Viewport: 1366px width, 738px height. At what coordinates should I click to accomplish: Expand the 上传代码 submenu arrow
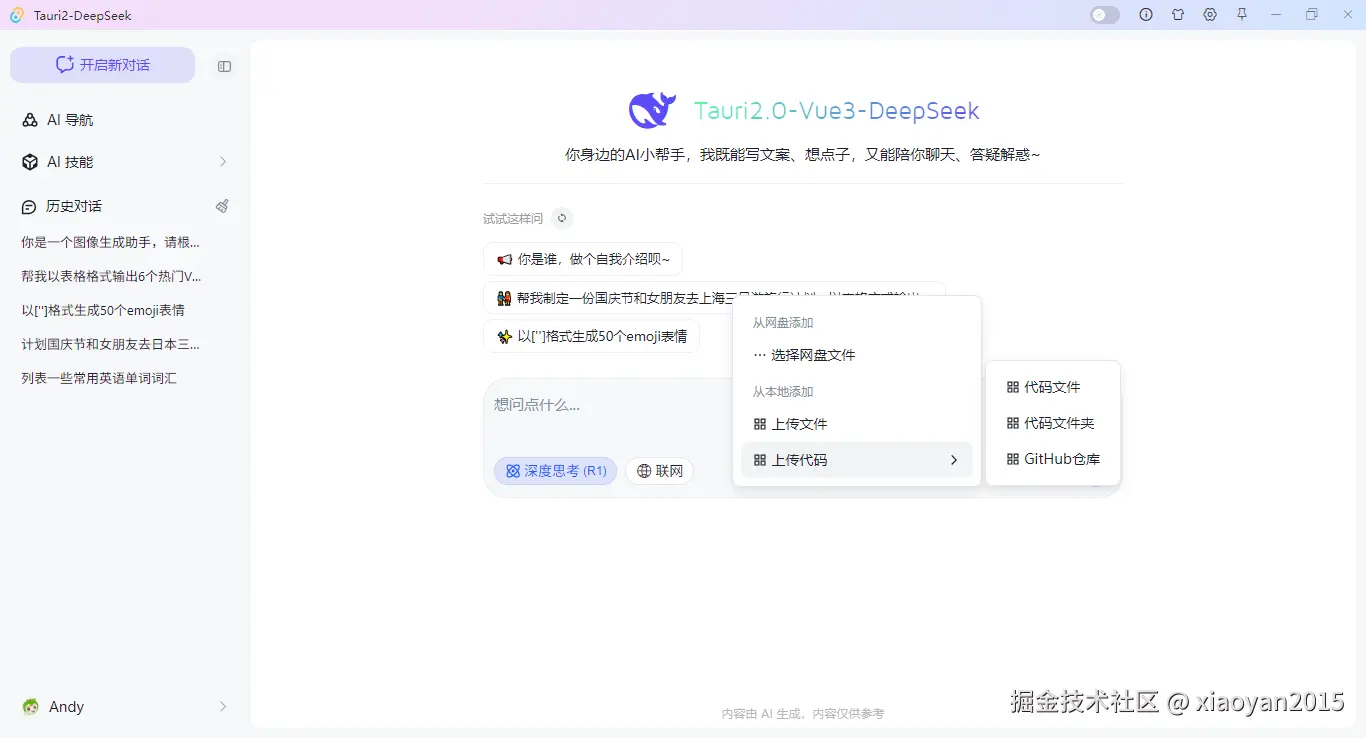click(x=954, y=460)
